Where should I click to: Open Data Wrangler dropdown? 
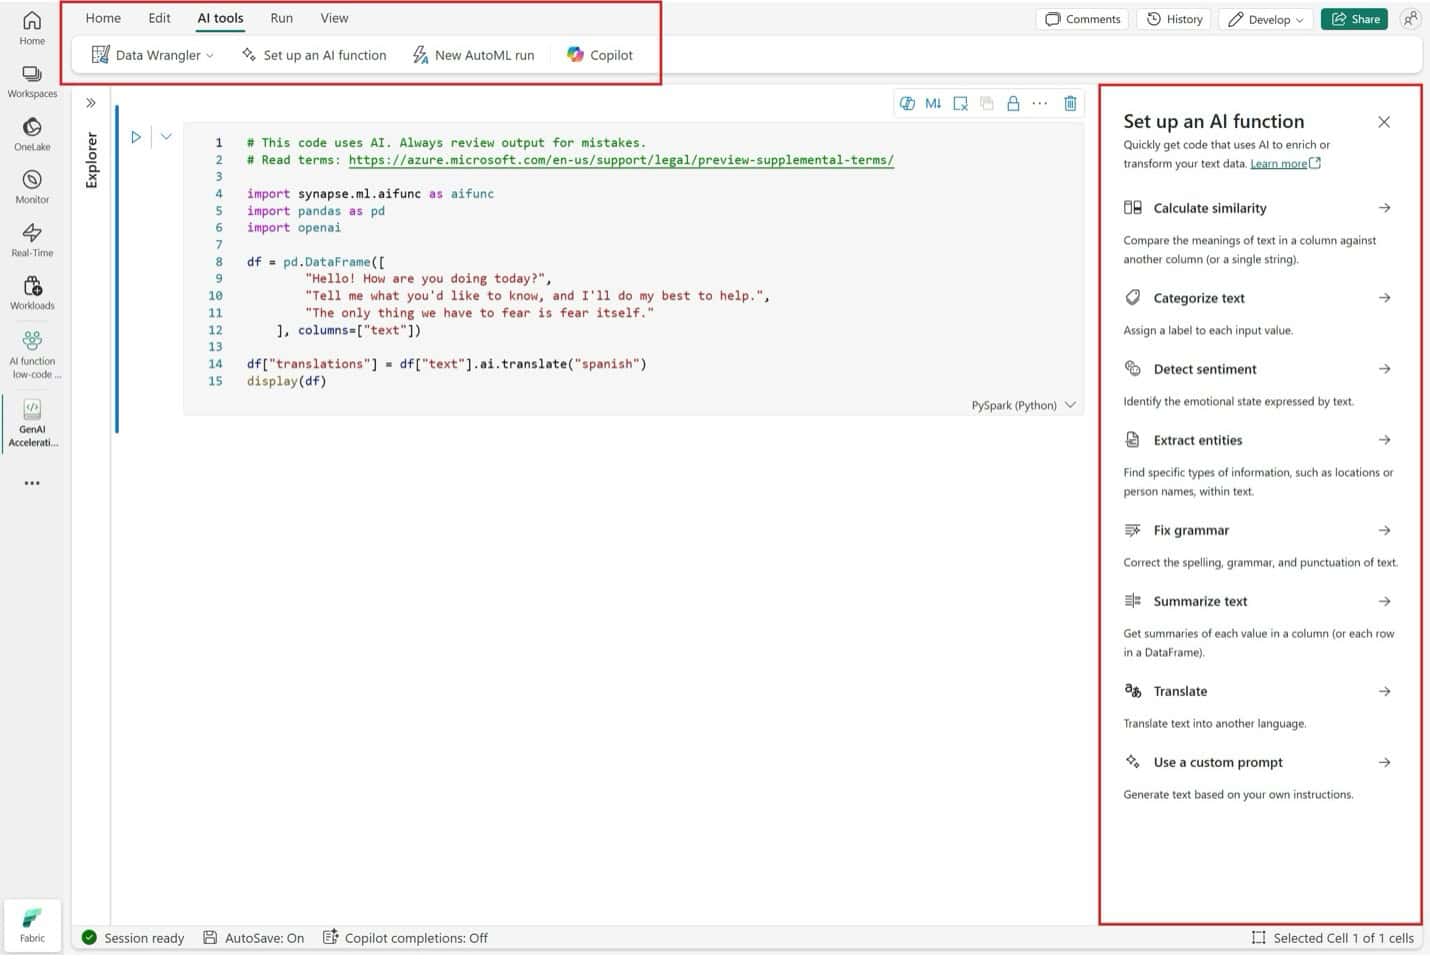click(x=152, y=55)
